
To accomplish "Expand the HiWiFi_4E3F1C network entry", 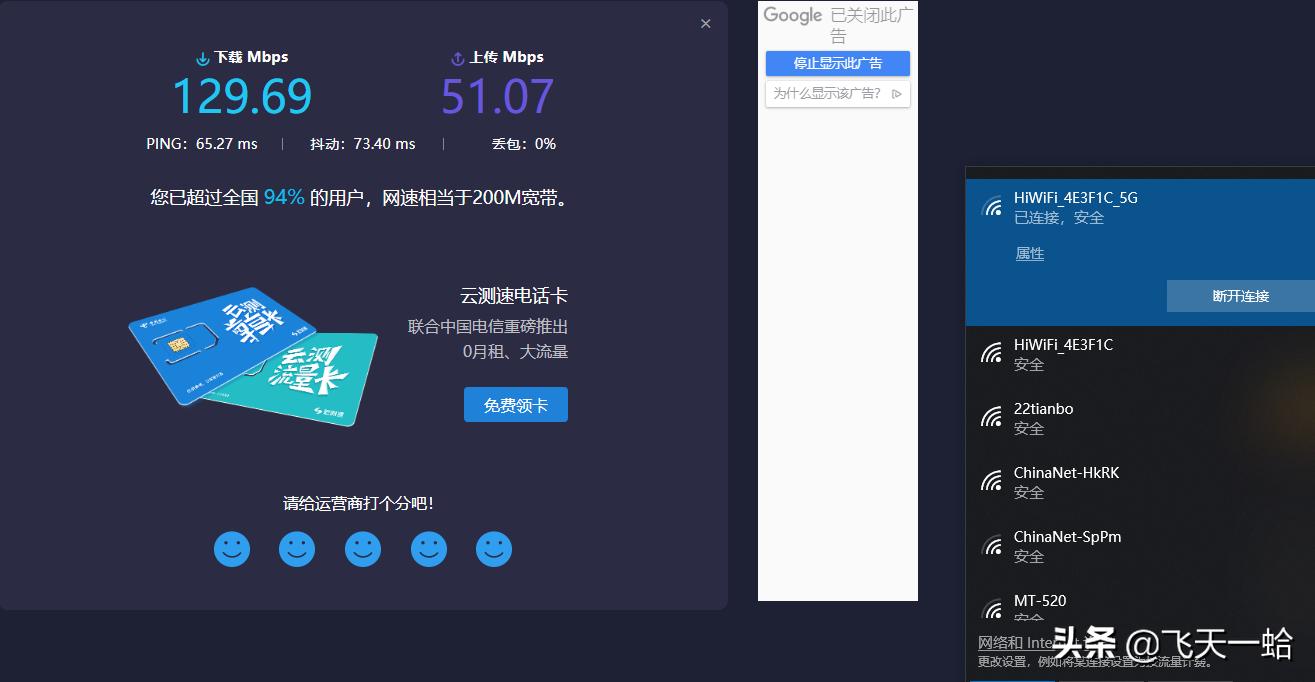I will (1100, 353).
